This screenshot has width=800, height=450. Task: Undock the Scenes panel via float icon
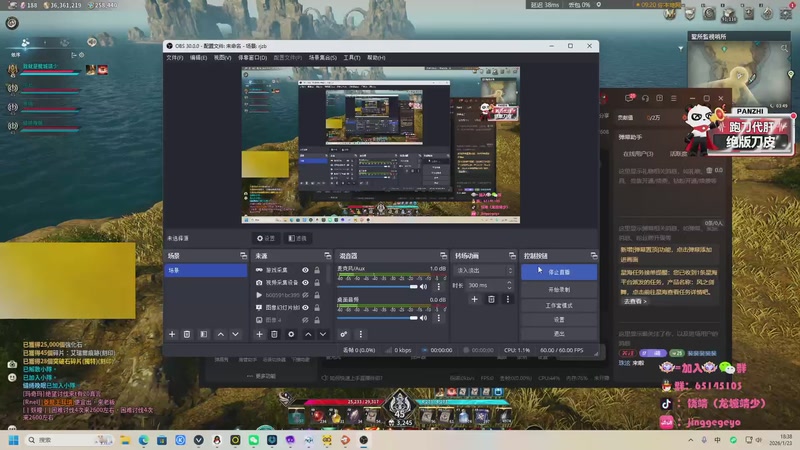[243, 256]
